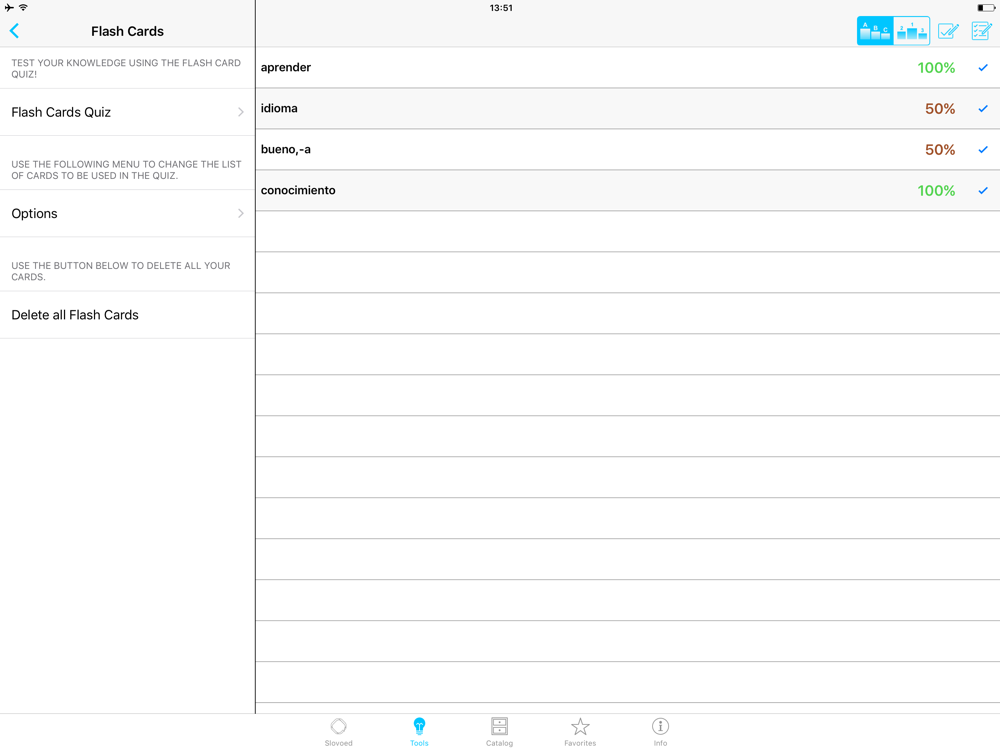Tap the single checkmark edit icon
Image resolution: width=1000 pixels, height=750 pixels.
point(948,31)
